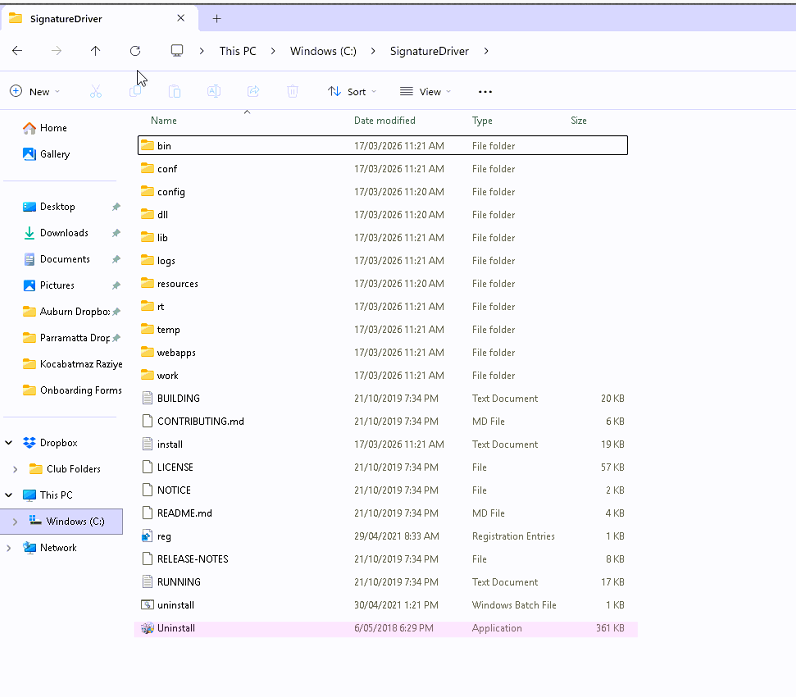Open the View dropdown menu

425,92
